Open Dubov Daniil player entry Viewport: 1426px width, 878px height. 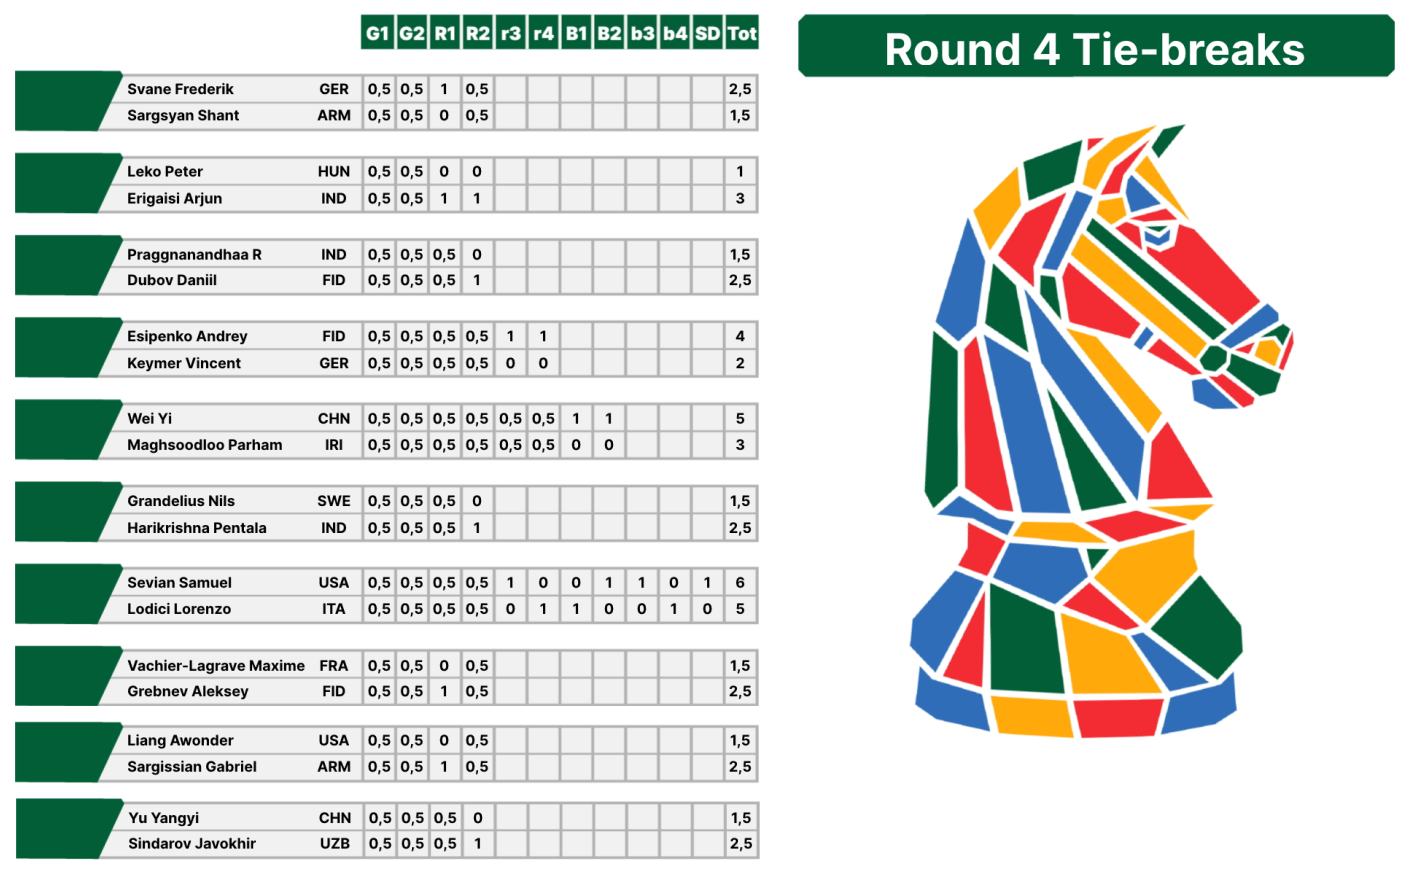[172, 280]
